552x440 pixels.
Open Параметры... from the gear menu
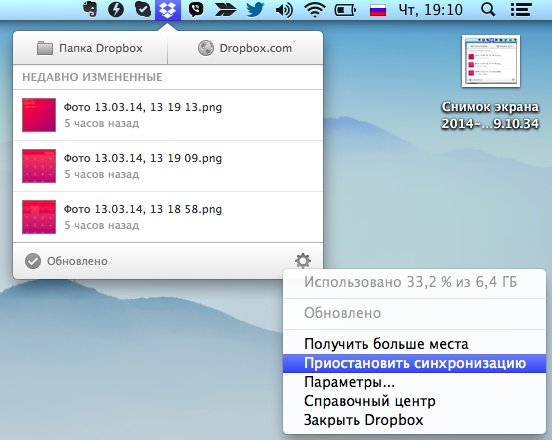click(414, 382)
